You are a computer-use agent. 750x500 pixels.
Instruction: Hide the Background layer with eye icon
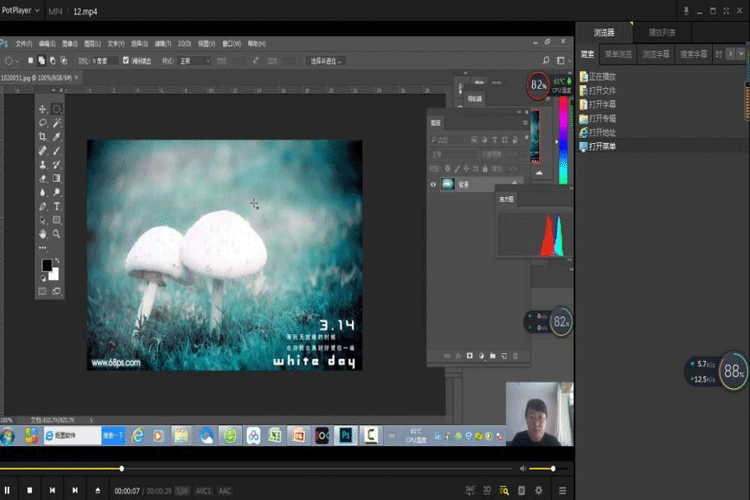(x=433, y=184)
